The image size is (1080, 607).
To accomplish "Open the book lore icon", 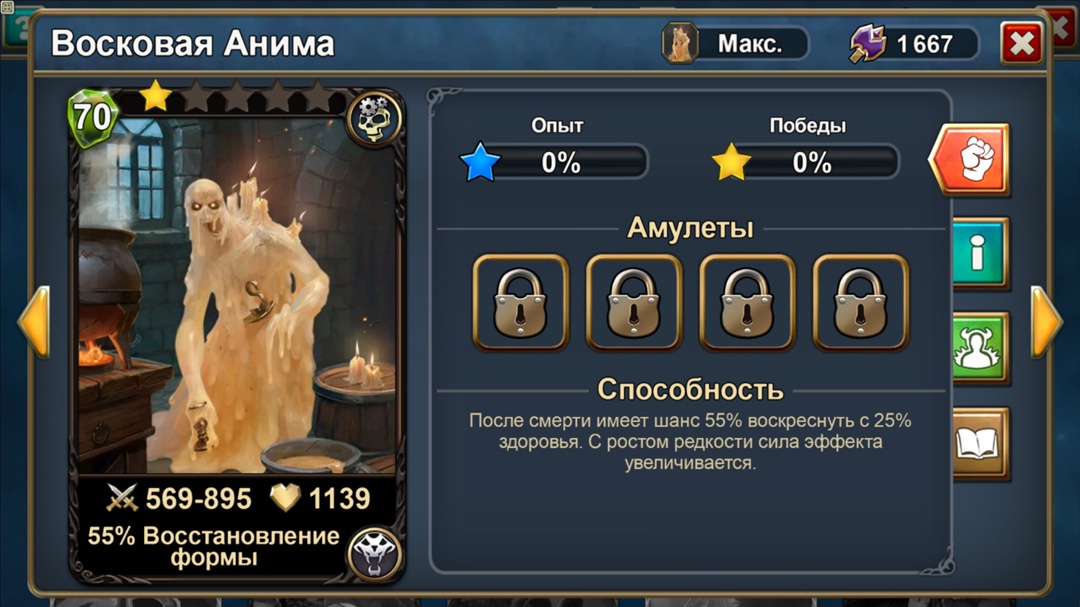I will [x=979, y=442].
